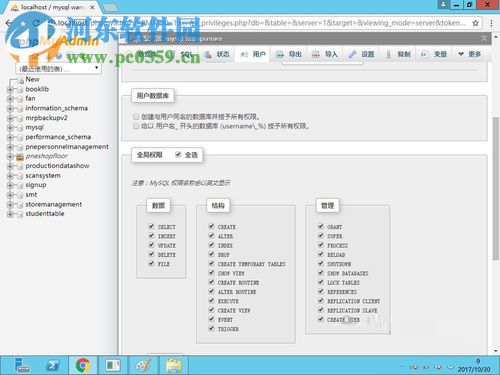Uncheck the INSERT privilege
The image size is (500, 375).
pyautogui.click(x=151, y=236)
